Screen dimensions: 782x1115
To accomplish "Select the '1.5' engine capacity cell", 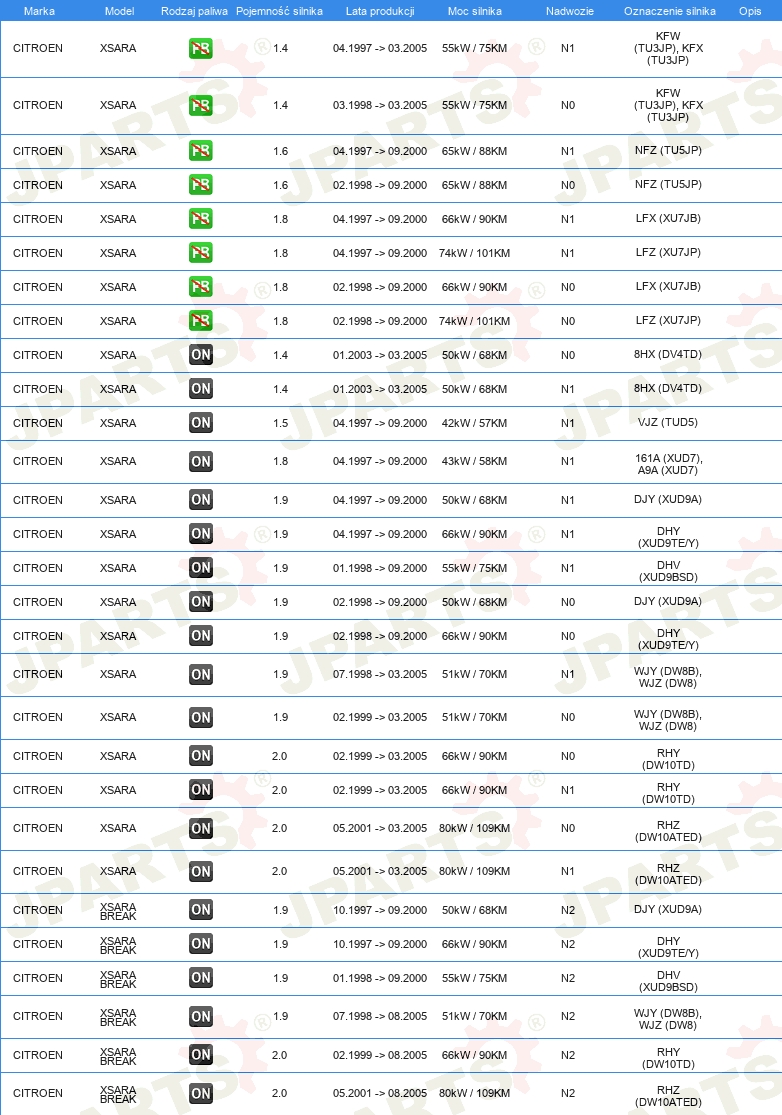I will click(281, 423).
